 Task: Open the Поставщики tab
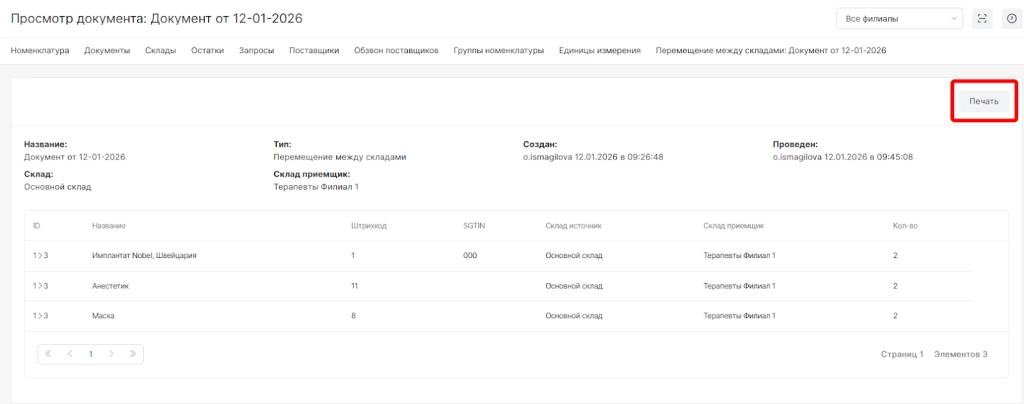[x=314, y=50]
